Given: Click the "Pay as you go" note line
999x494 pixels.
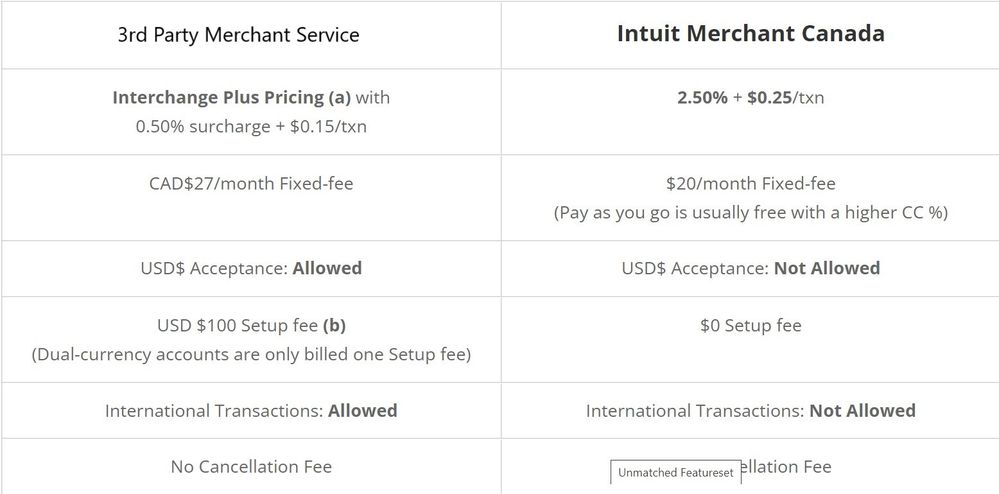Looking at the screenshot, I should (750, 213).
